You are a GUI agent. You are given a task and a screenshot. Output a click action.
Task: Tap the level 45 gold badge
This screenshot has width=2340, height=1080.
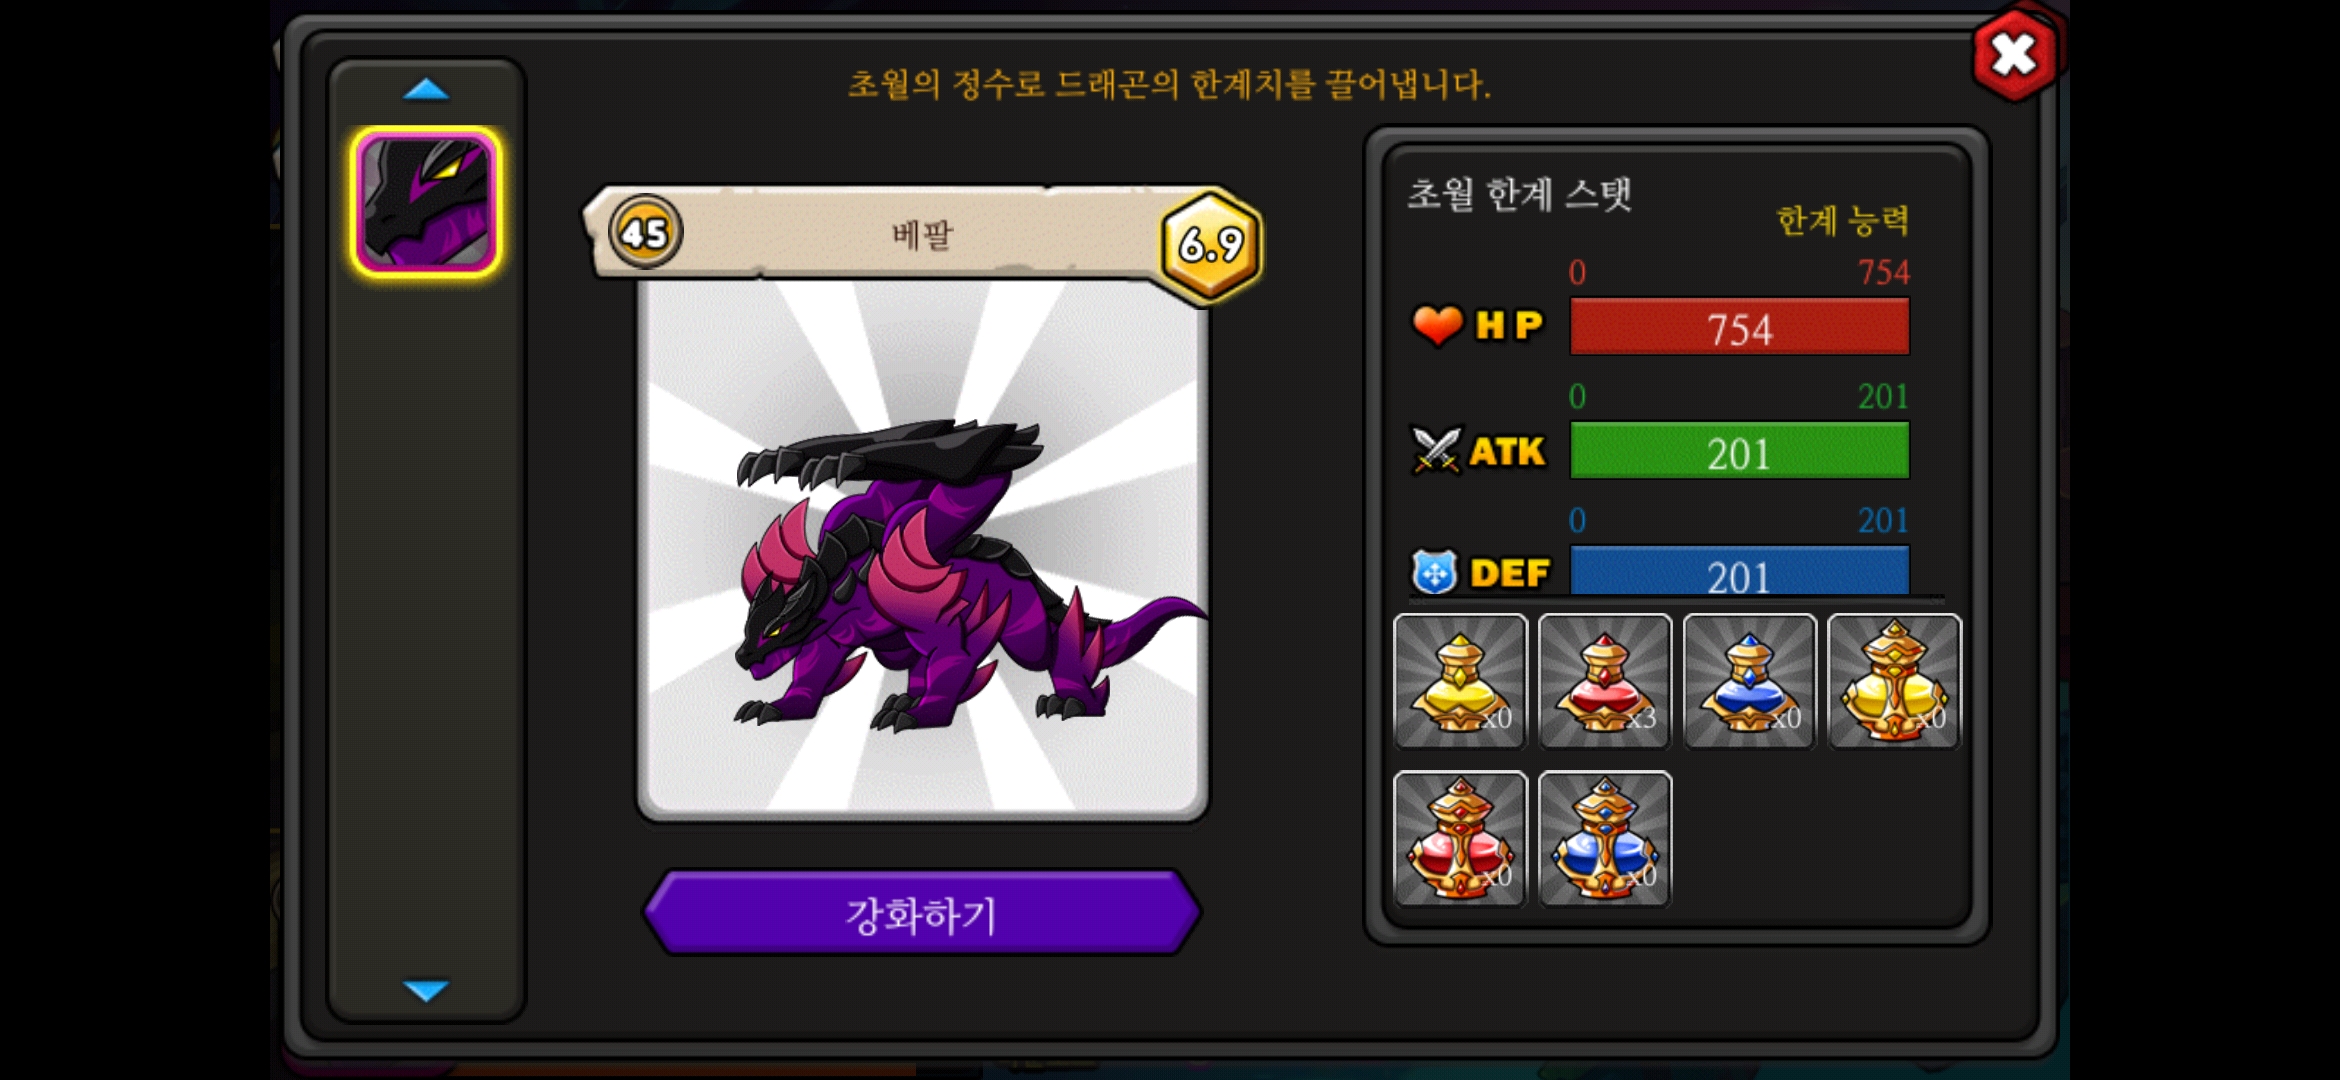[x=645, y=232]
